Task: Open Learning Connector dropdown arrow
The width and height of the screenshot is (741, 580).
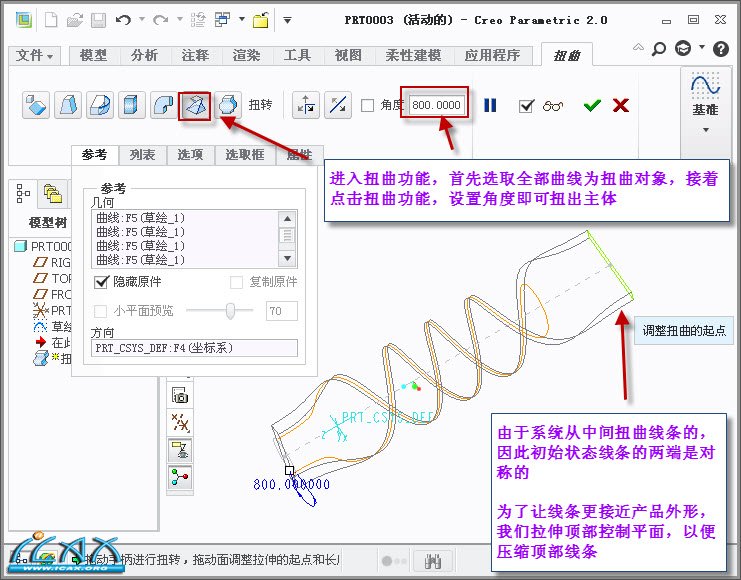Action: click(x=702, y=46)
